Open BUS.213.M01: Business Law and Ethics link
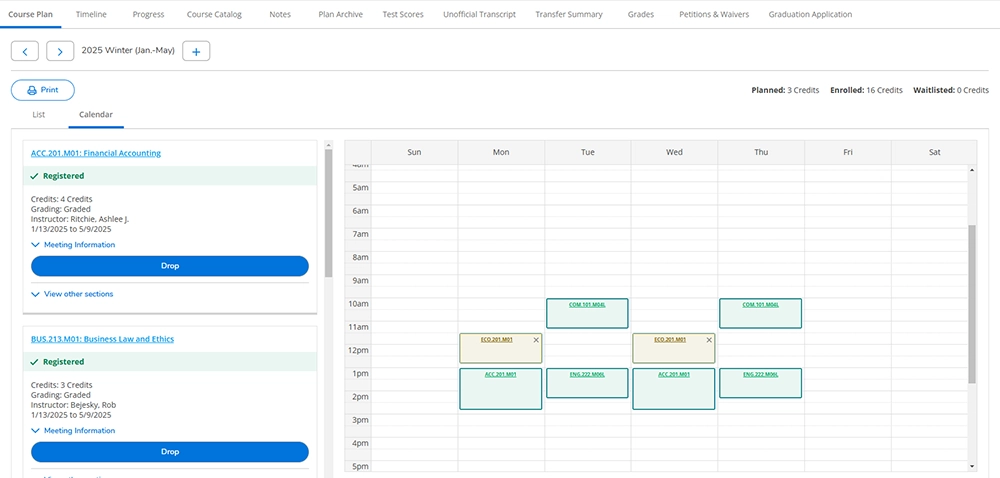Viewport: 1000px width, 478px height. click(x=102, y=339)
